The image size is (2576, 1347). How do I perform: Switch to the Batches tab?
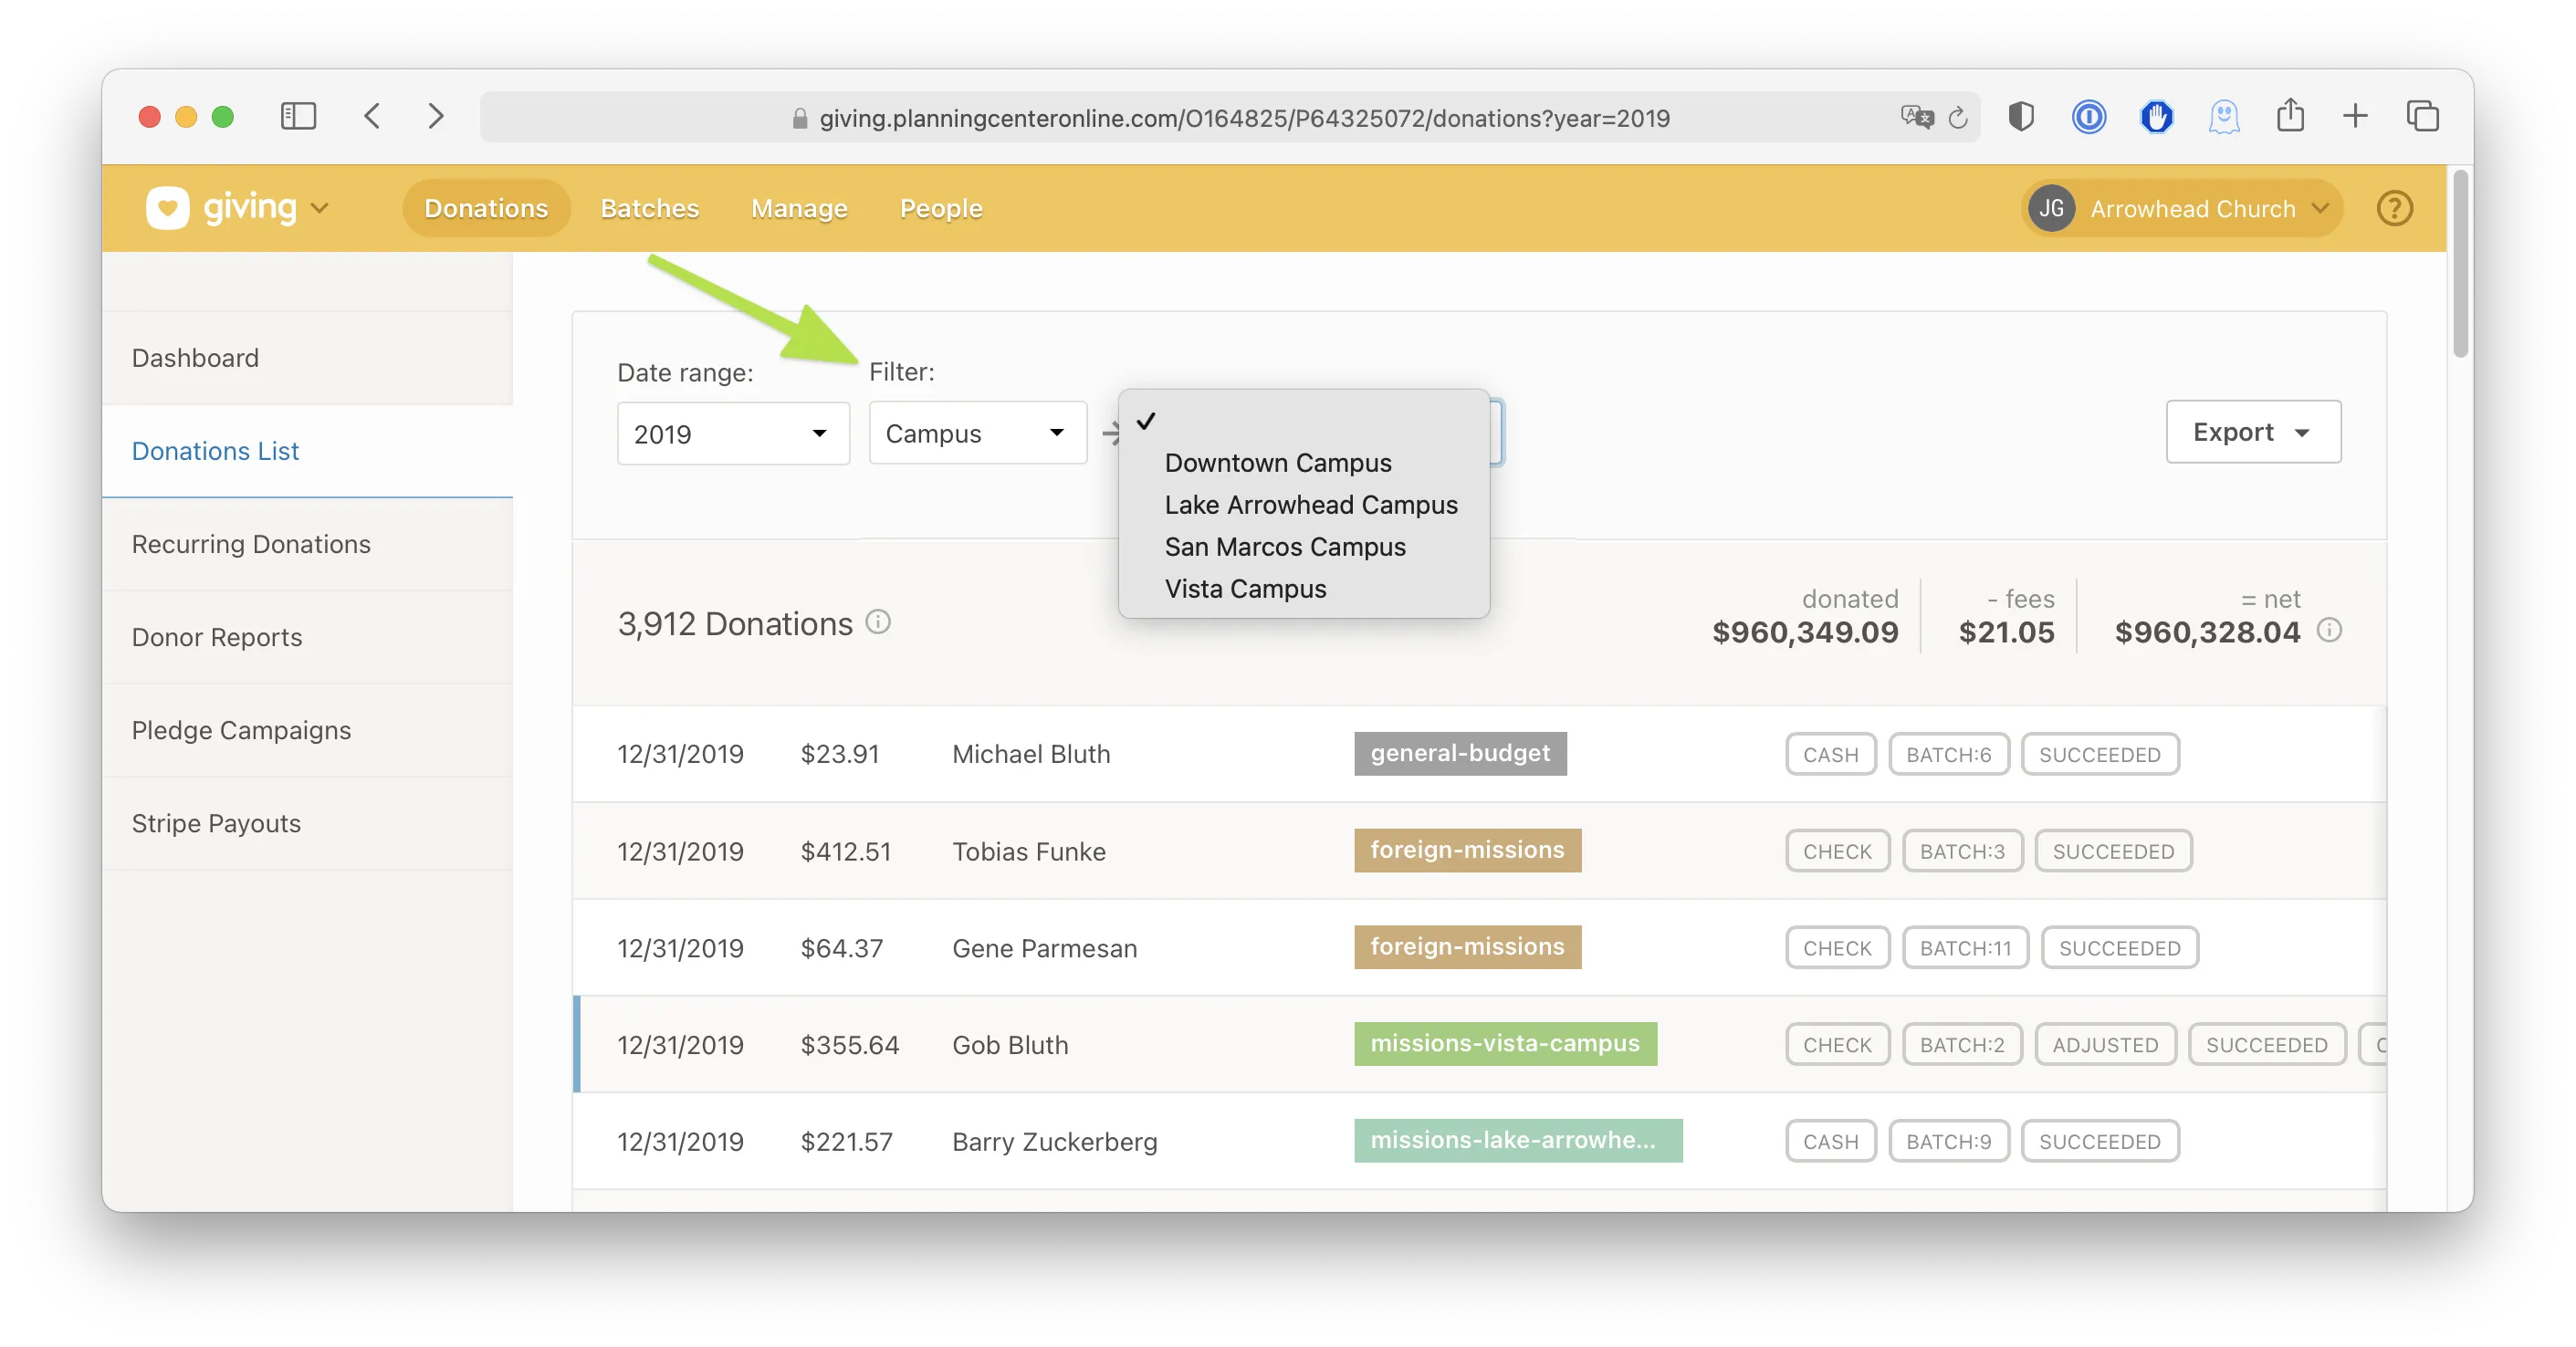coord(649,208)
